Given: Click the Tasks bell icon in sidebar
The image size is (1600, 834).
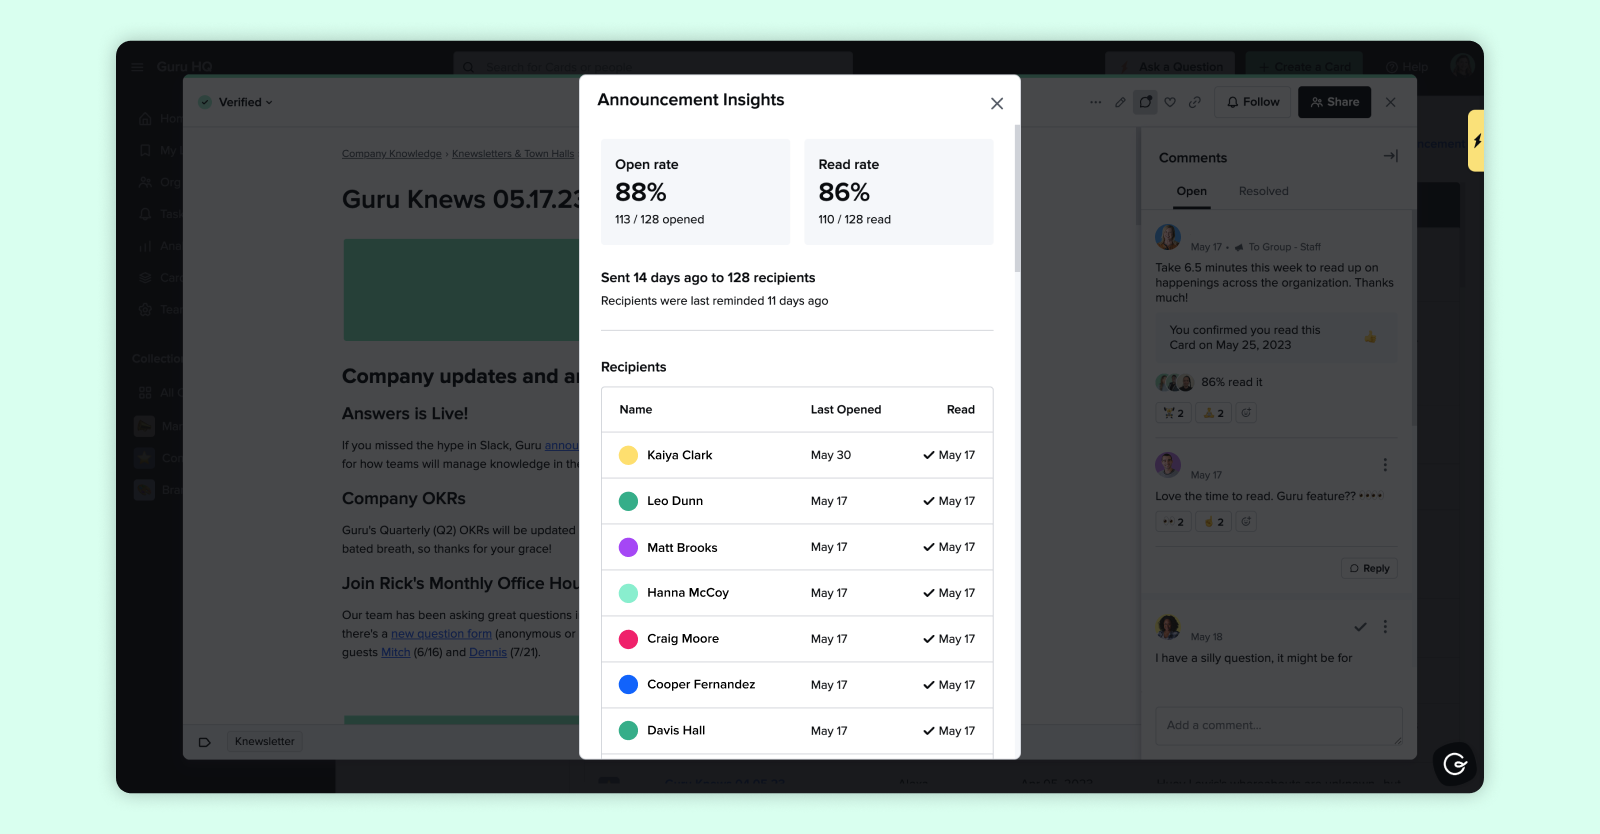Looking at the screenshot, I should coord(145,214).
